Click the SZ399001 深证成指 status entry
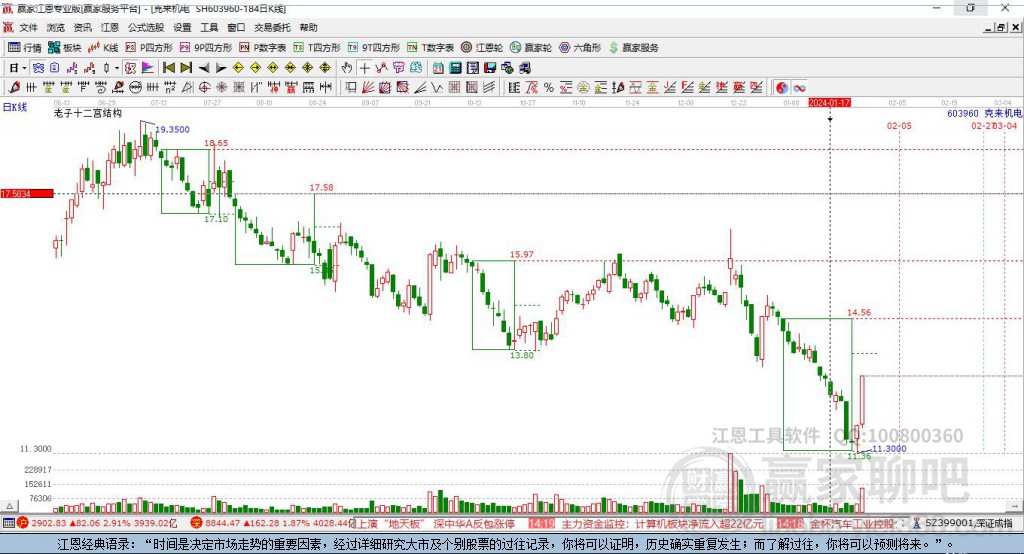Image resolution: width=1024 pixels, height=554 pixels. point(968,523)
